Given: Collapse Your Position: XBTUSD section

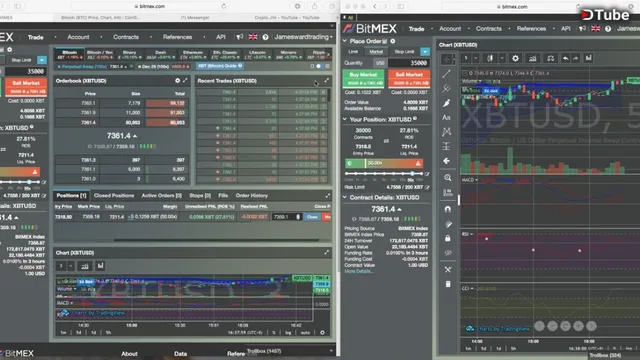Looking at the screenshot, I should tap(344, 119).
